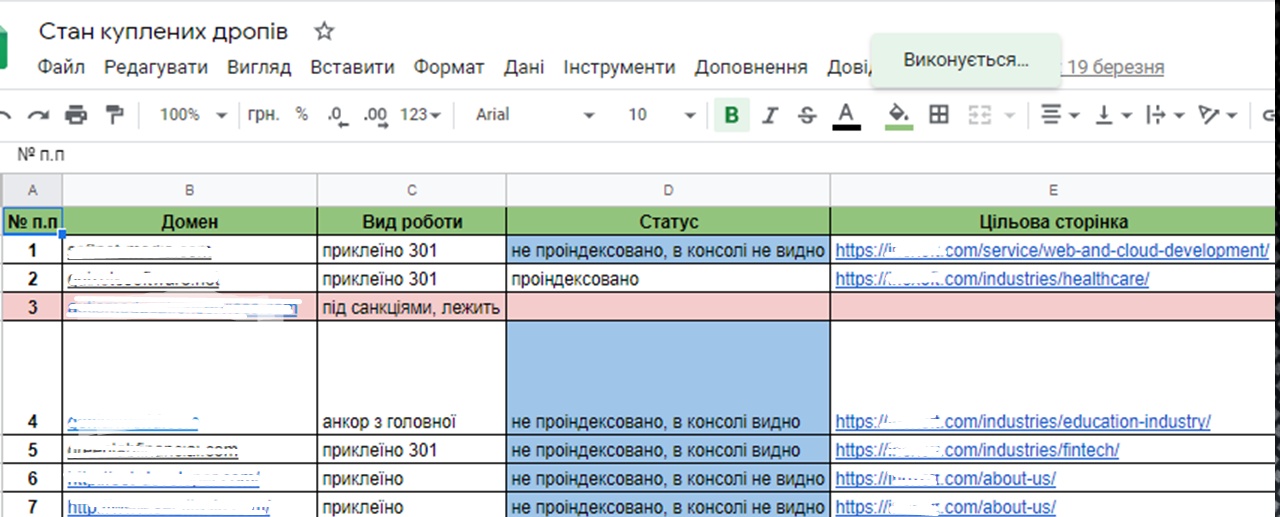Open text rotation dropdown
1280x517 pixels.
(x=1217, y=115)
